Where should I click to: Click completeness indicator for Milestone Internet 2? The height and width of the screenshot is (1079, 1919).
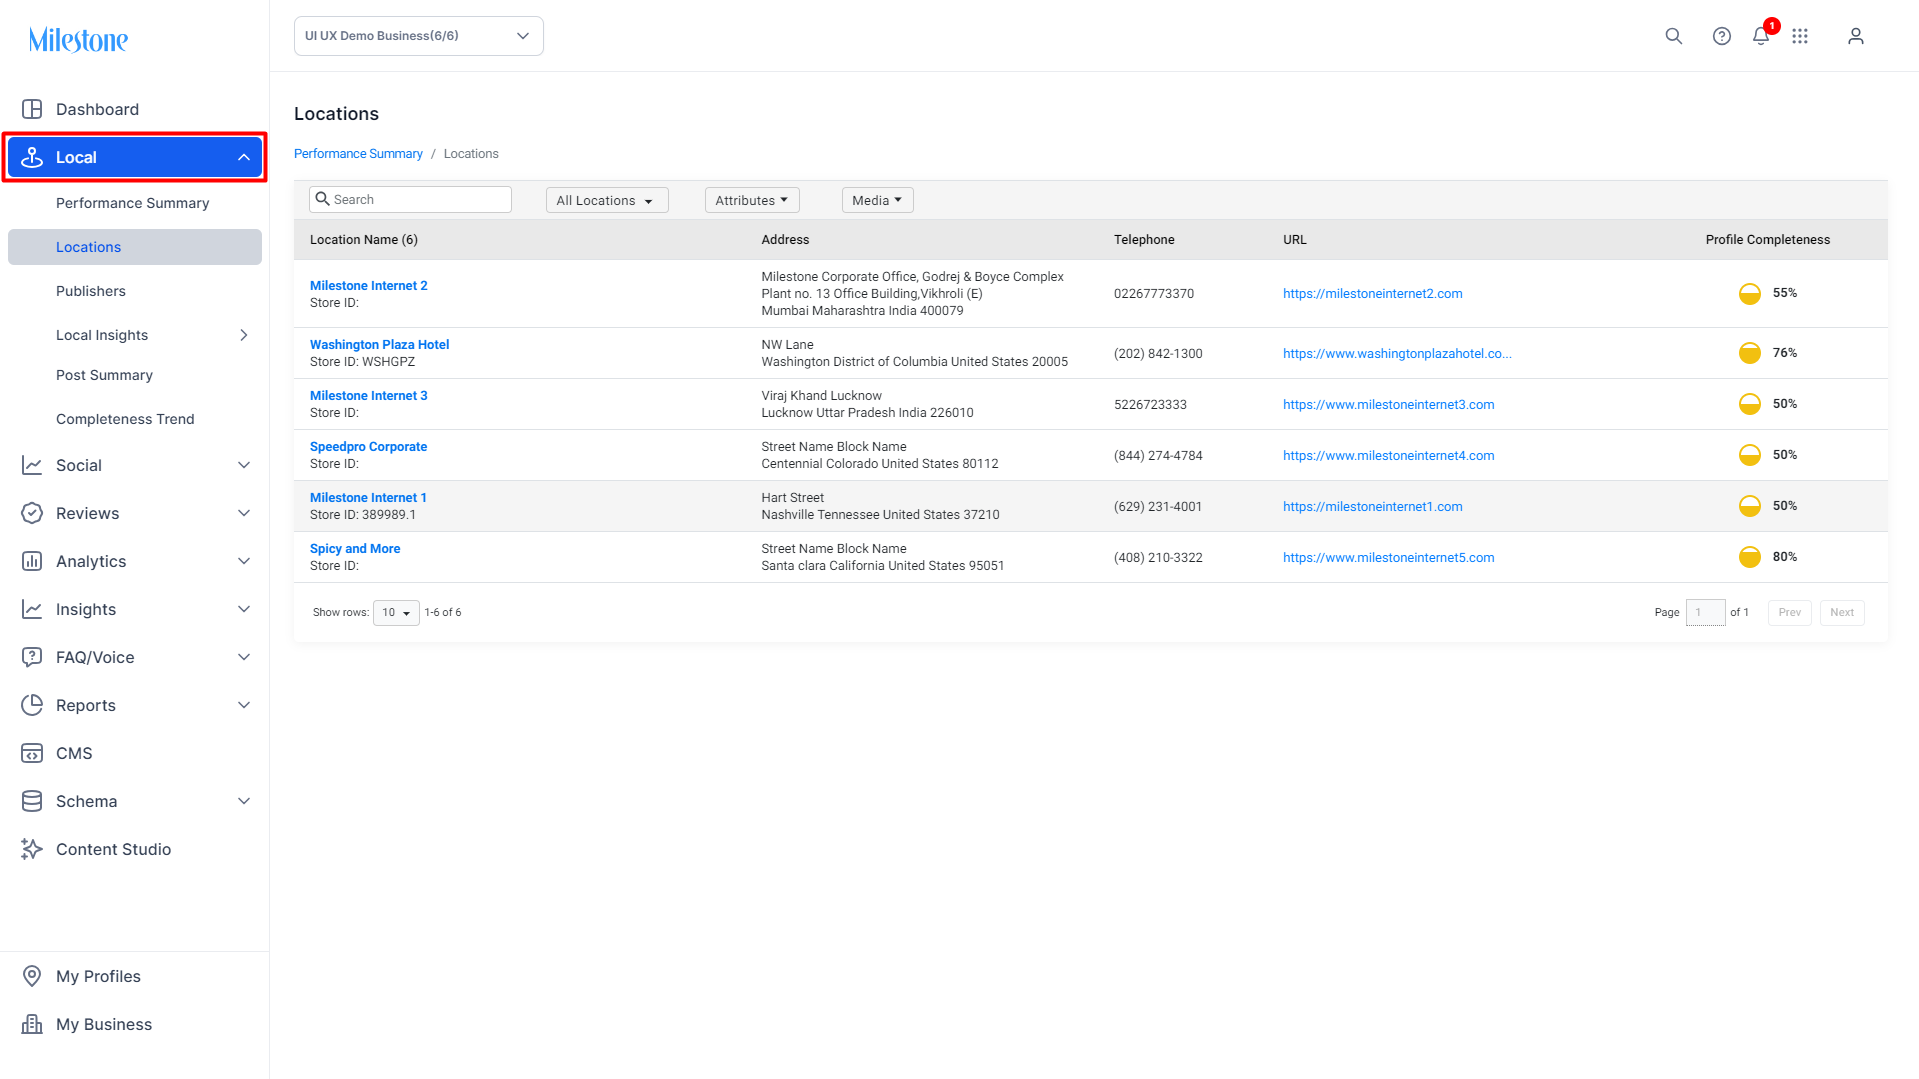tap(1750, 293)
